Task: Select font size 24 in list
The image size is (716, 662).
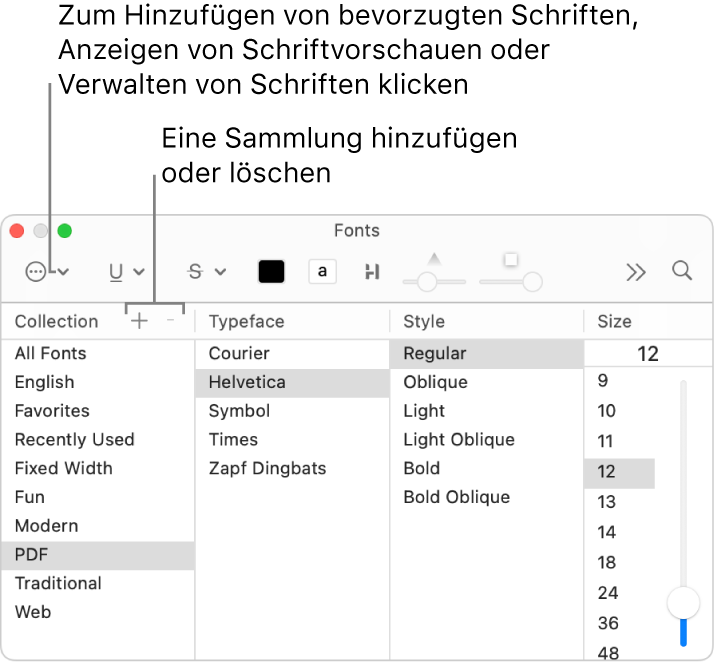Action: coord(608,593)
